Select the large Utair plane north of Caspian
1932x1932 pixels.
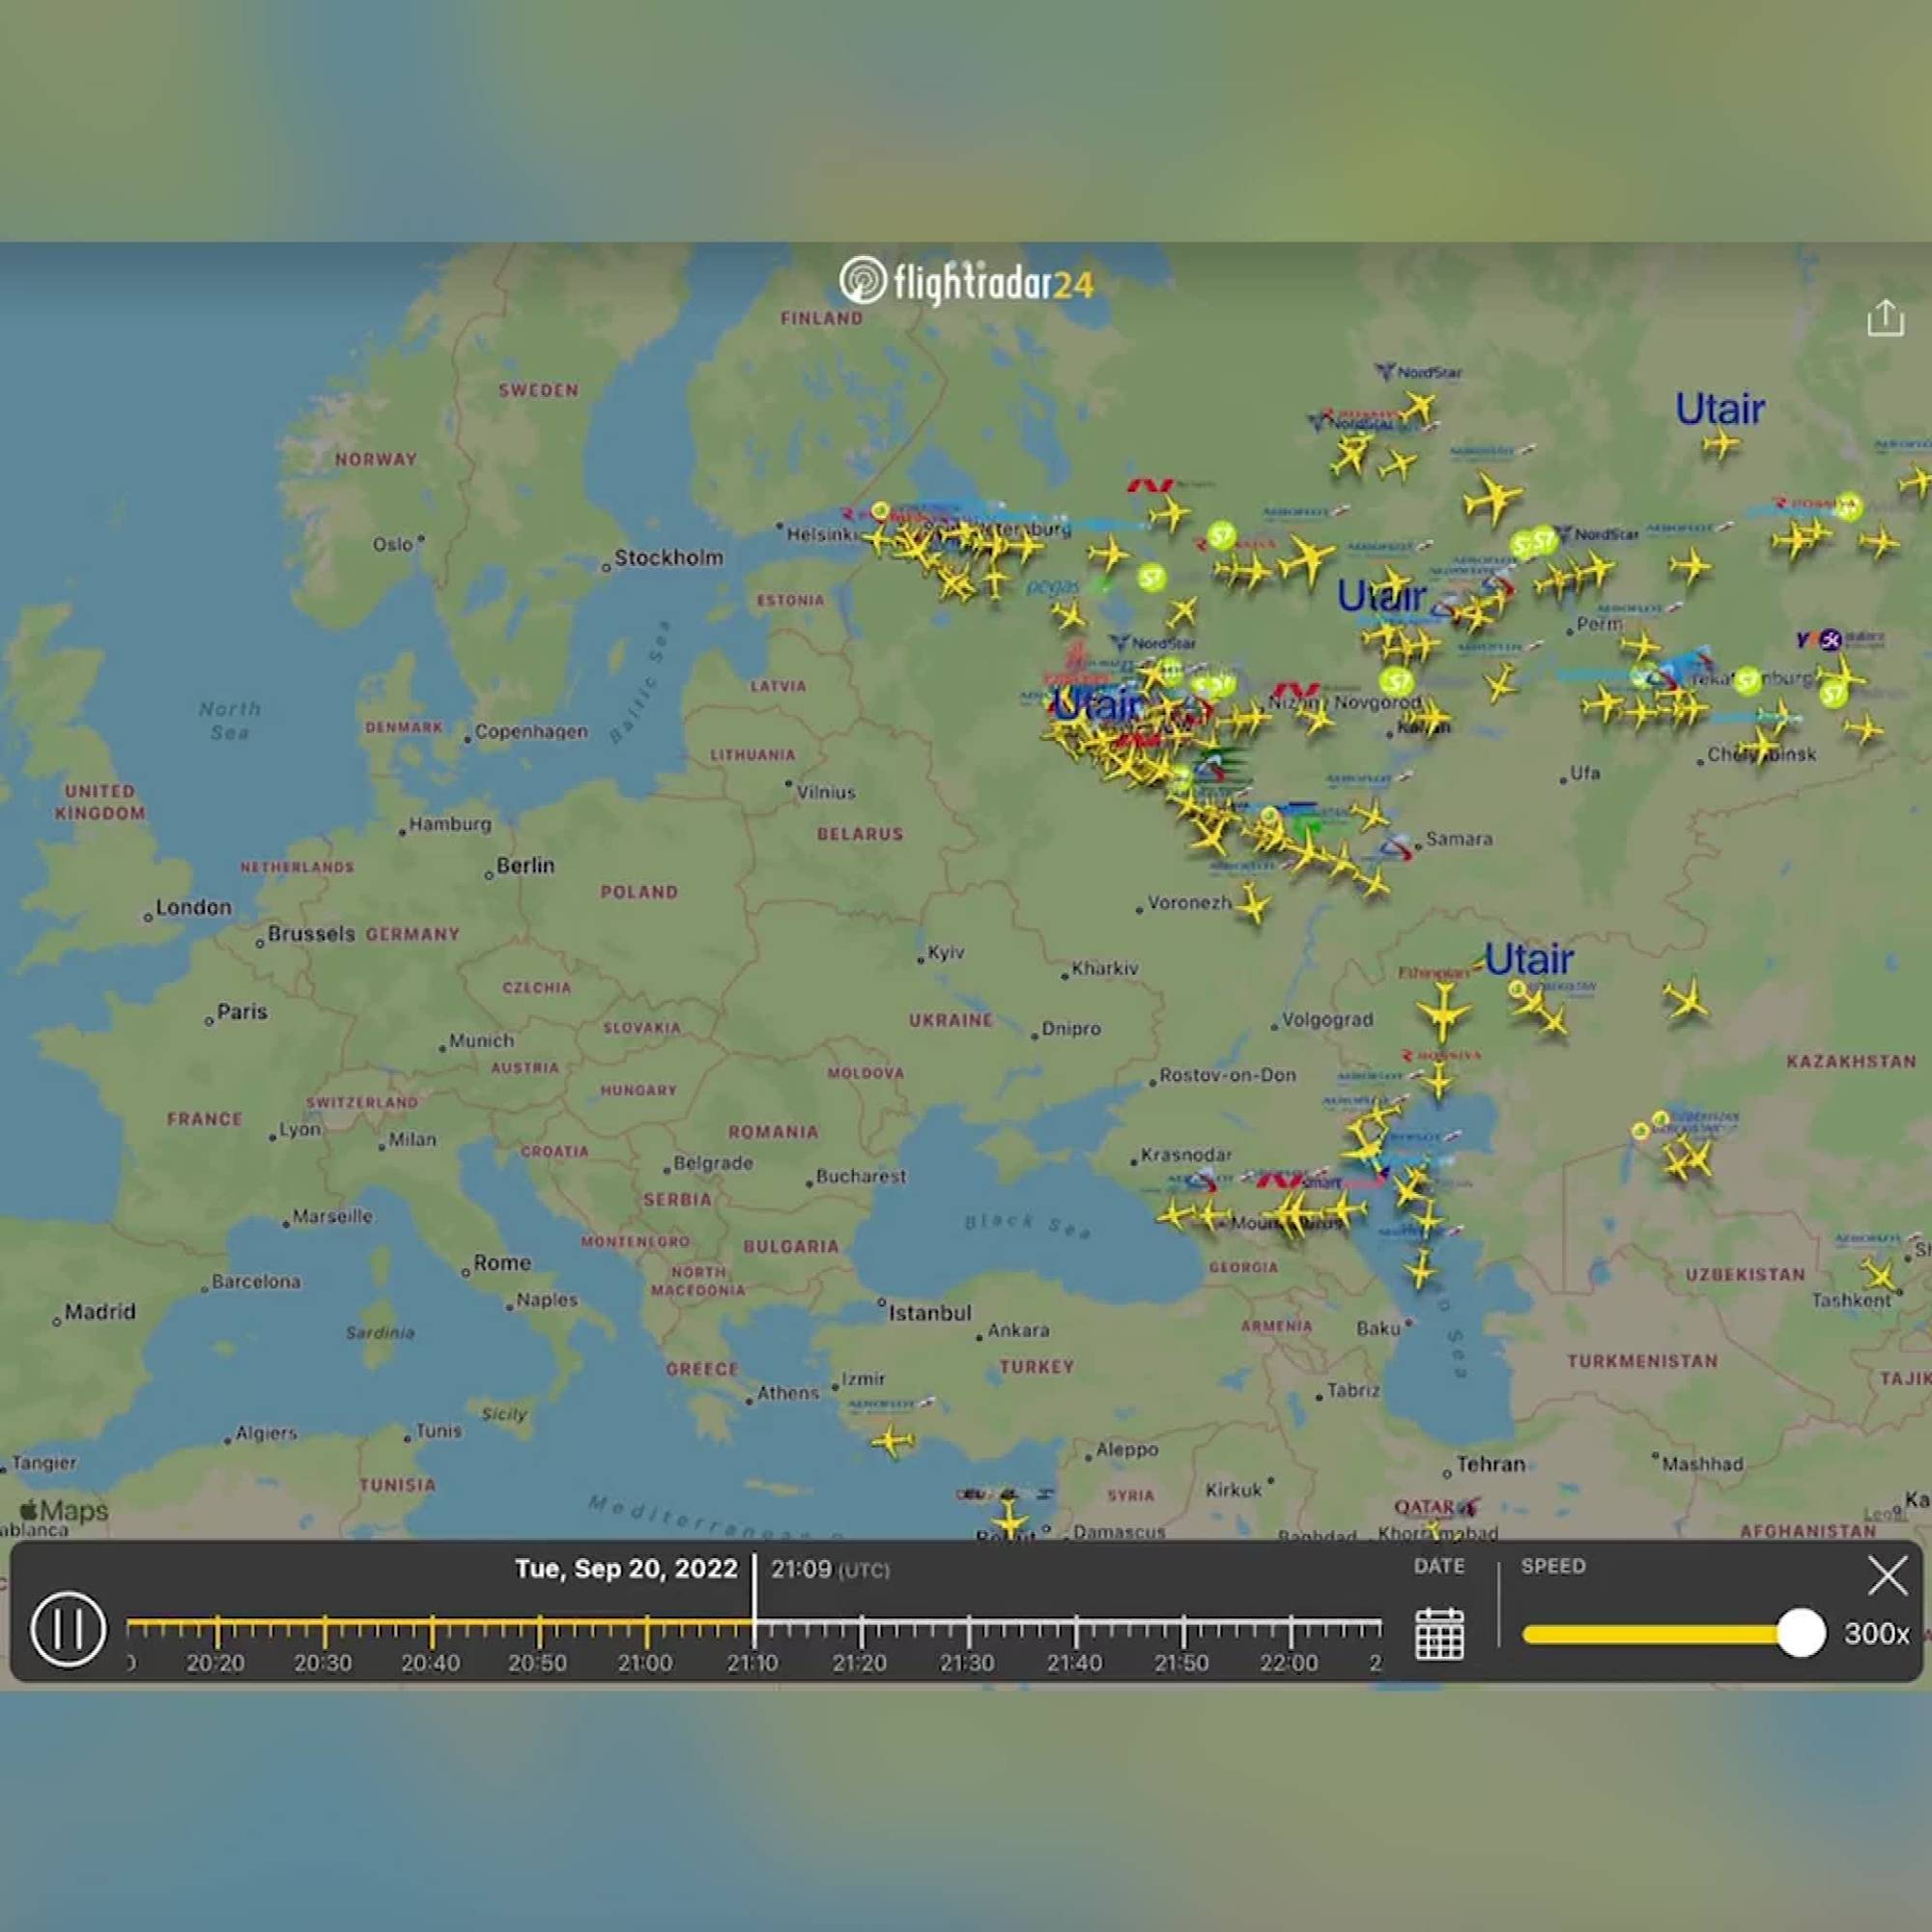point(1443,1011)
